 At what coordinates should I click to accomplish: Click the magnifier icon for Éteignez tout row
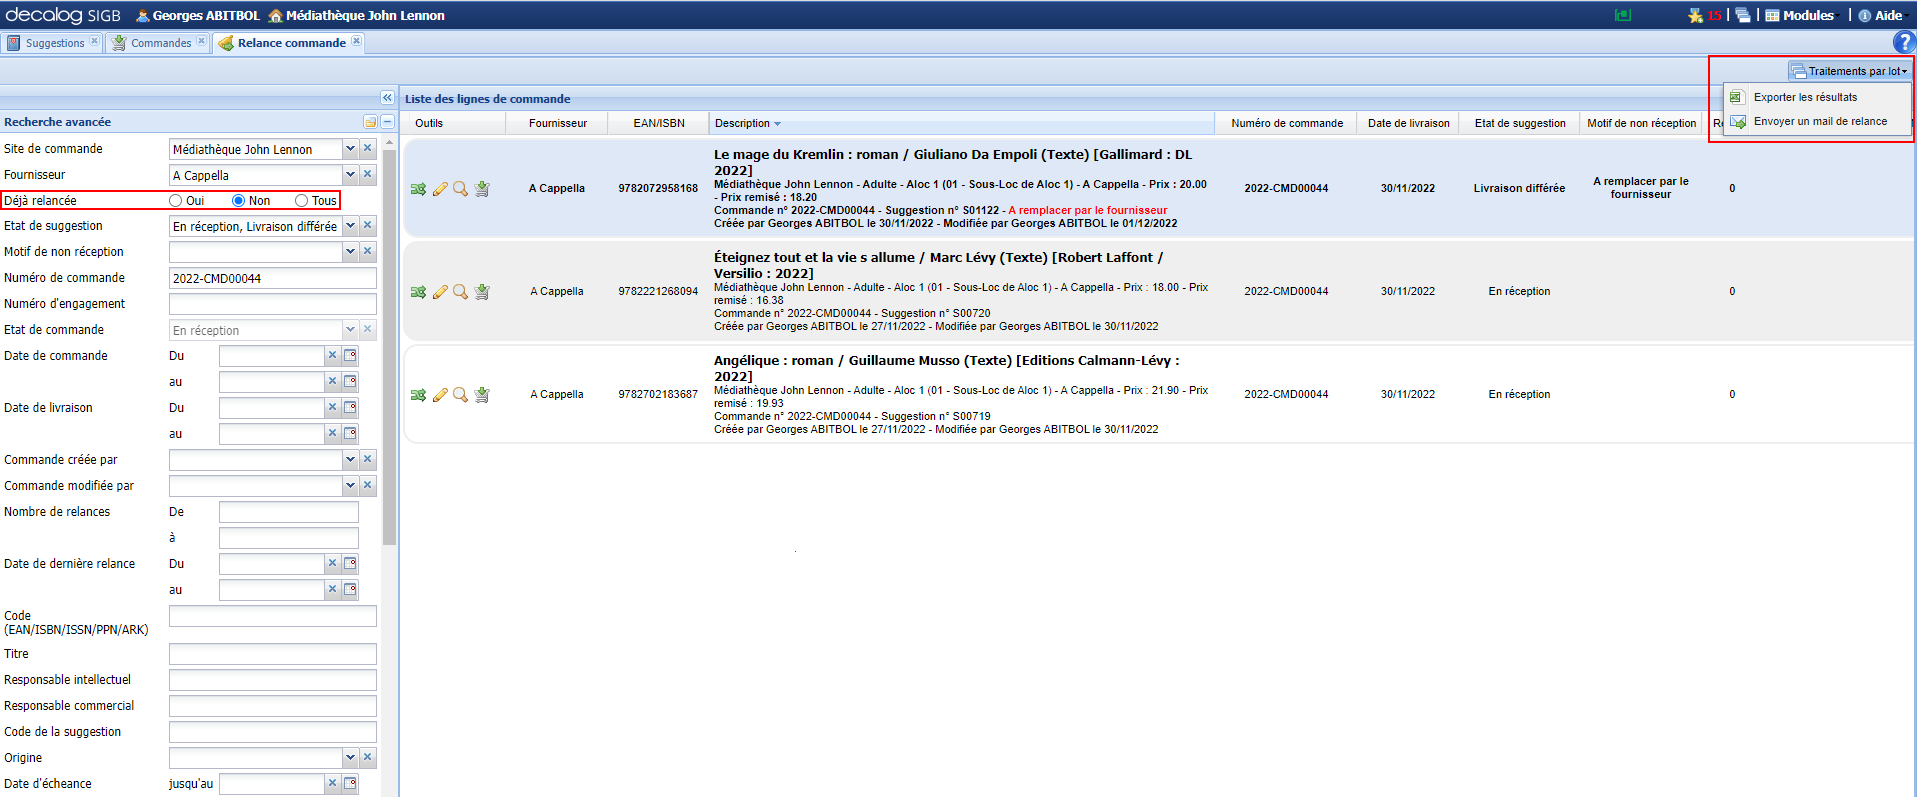click(460, 292)
